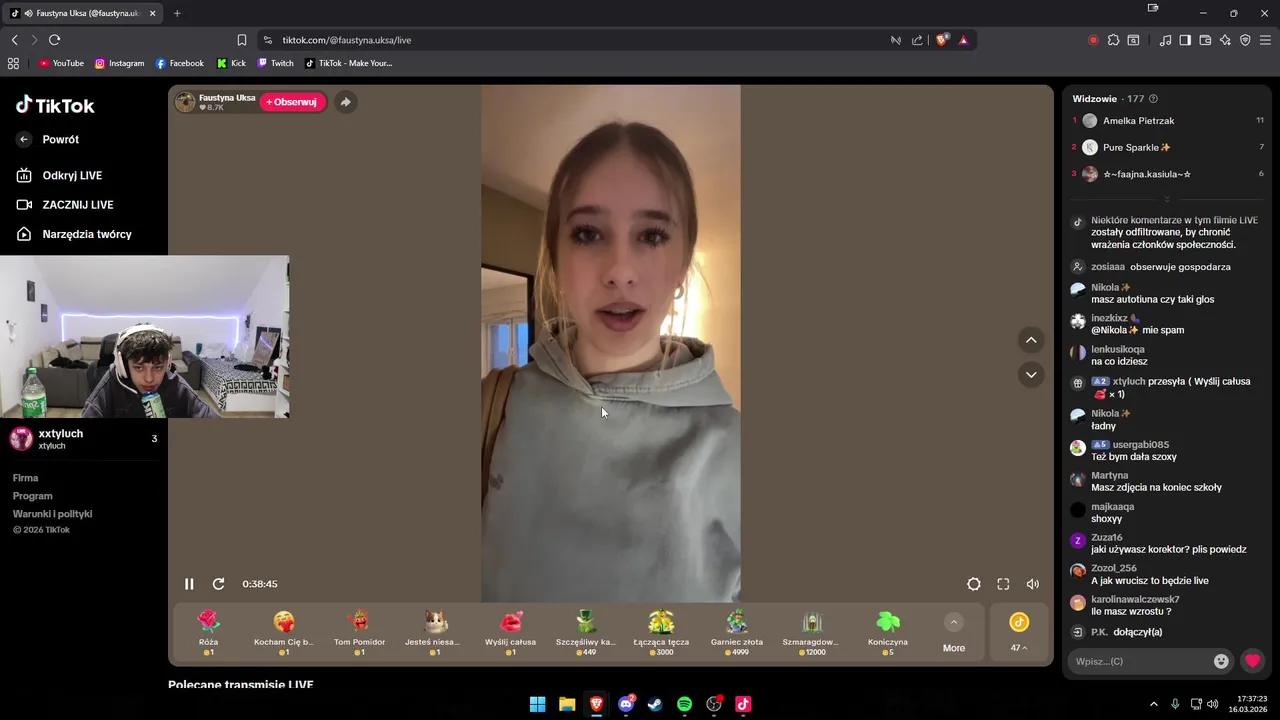Send the Tom Pomidor gift
The height and width of the screenshot is (720, 1280).
tap(359, 632)
